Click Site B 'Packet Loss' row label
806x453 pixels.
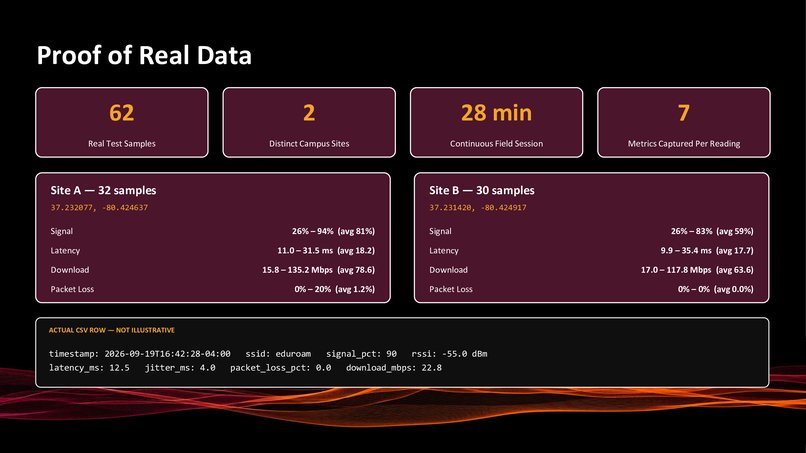[x=451, y=289]
